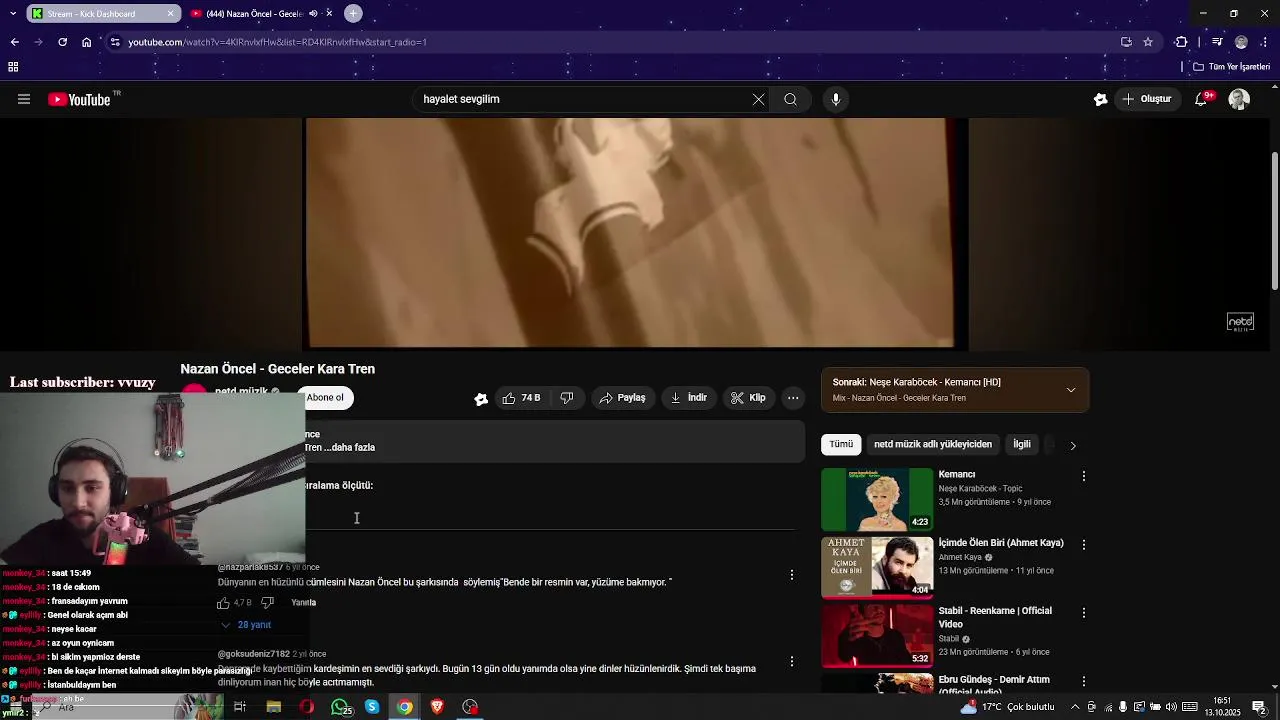
Task: Open the Chrome apps grid in bookmarks bar
Action: tap(13, 67)
